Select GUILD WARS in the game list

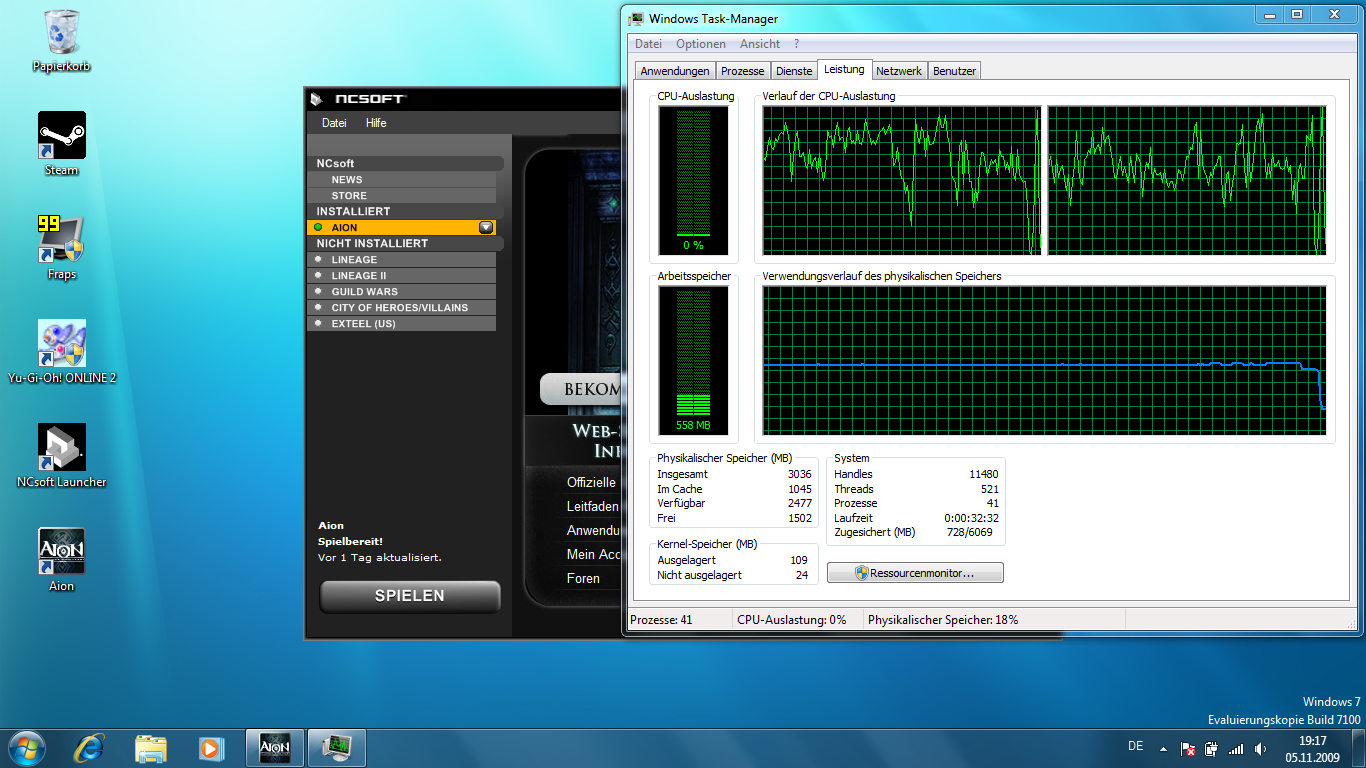[402, 292]
